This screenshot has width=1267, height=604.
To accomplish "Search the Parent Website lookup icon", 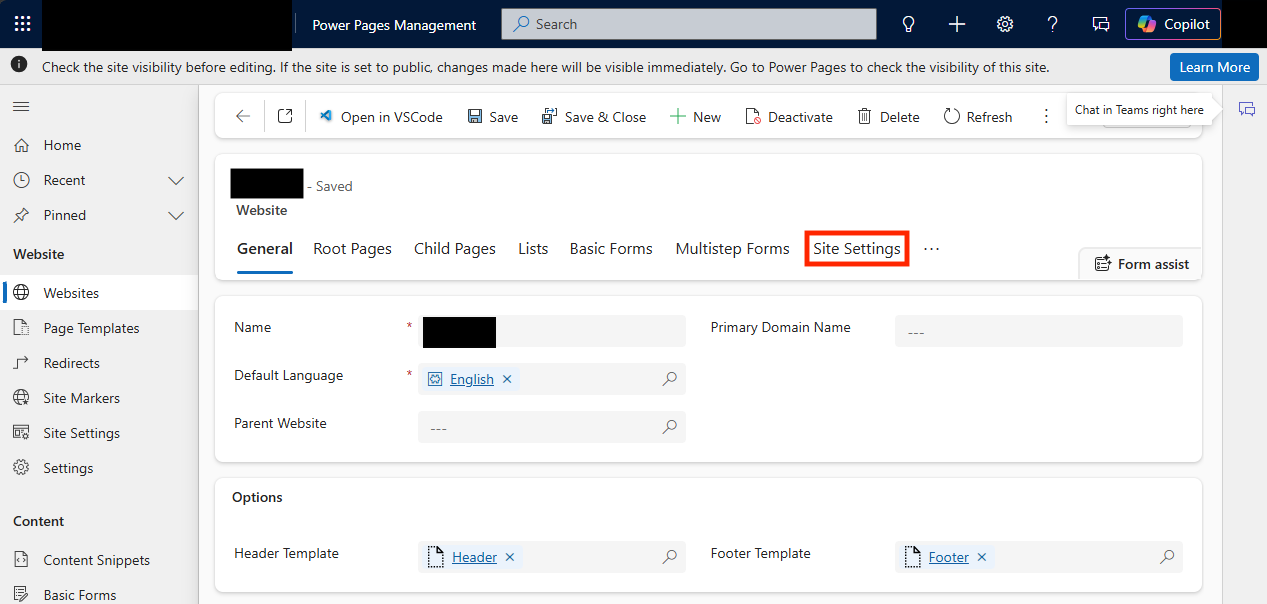I will point(670,427).
